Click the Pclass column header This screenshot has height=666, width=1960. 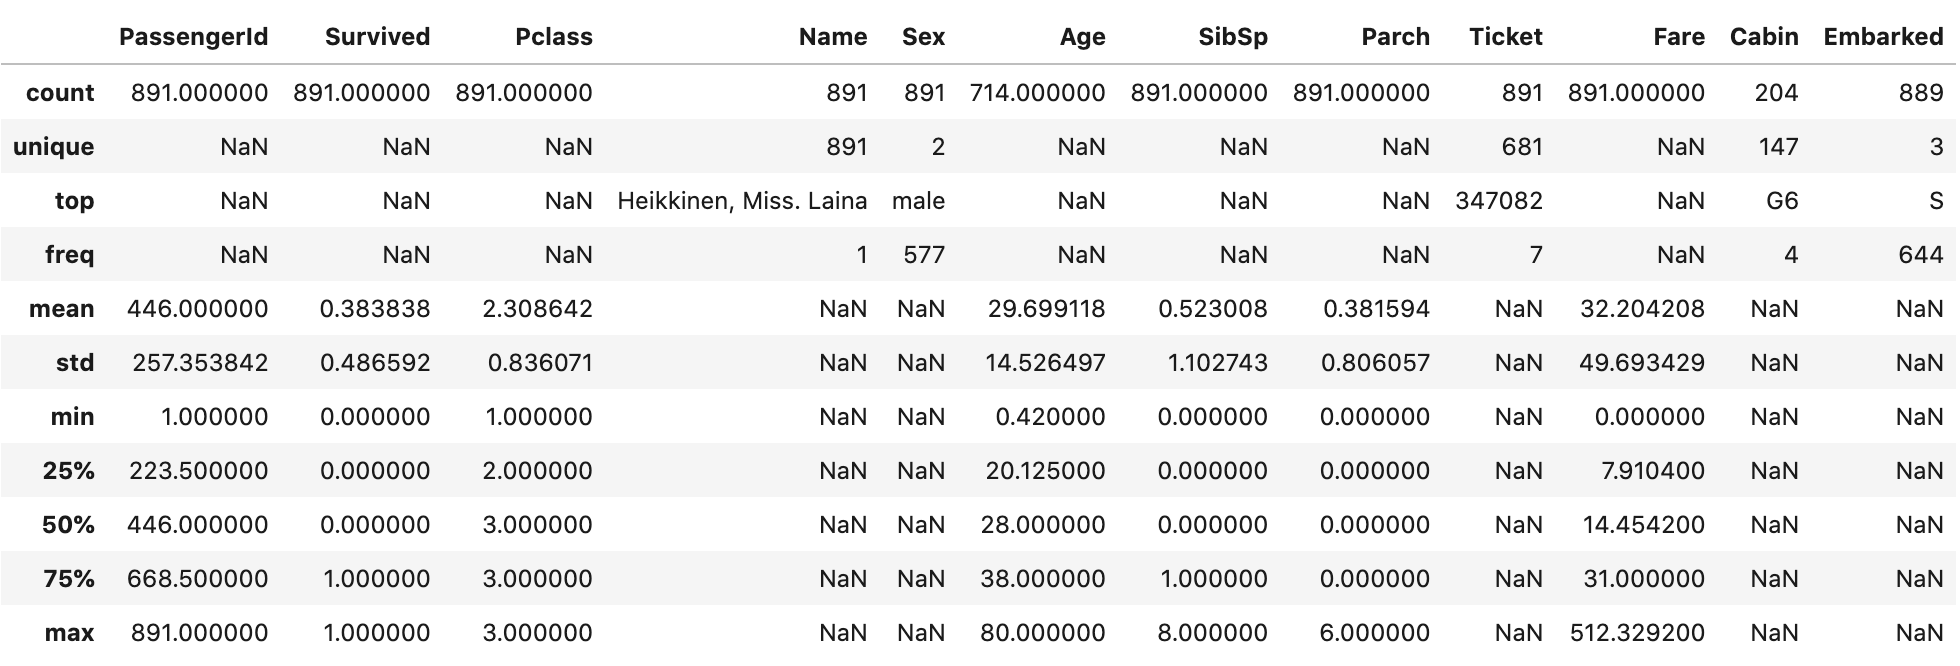(x=554, y=37)
